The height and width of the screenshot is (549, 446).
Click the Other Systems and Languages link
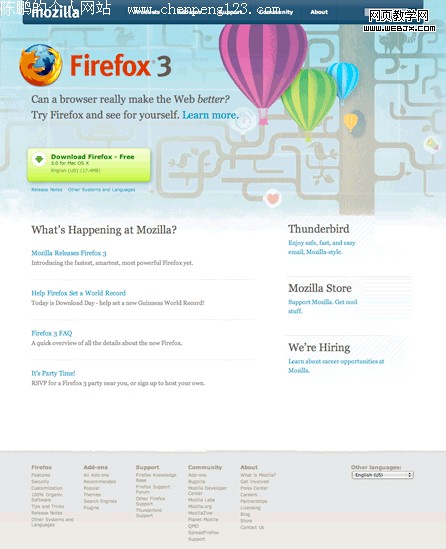point(102,189)
